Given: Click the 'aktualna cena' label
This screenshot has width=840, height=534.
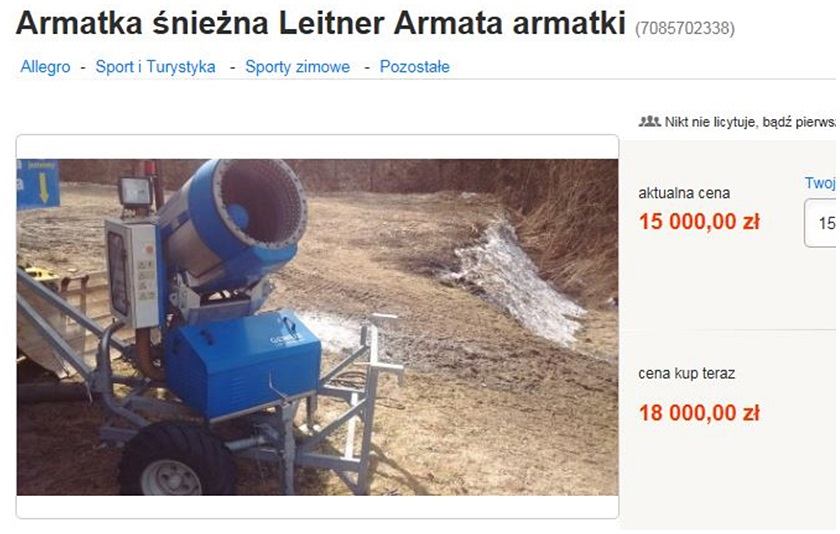Looking at the screenshot, I should pos(684,193).
